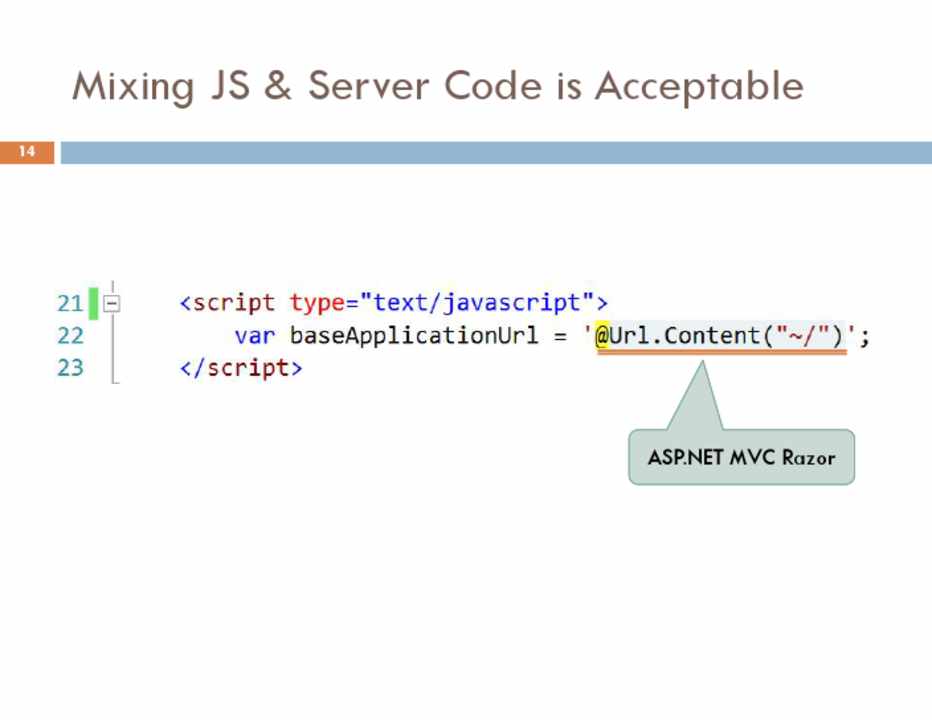Screen dimensions: 932x720
Task: Click line number 21 in gutter
Action: point(70,303)
